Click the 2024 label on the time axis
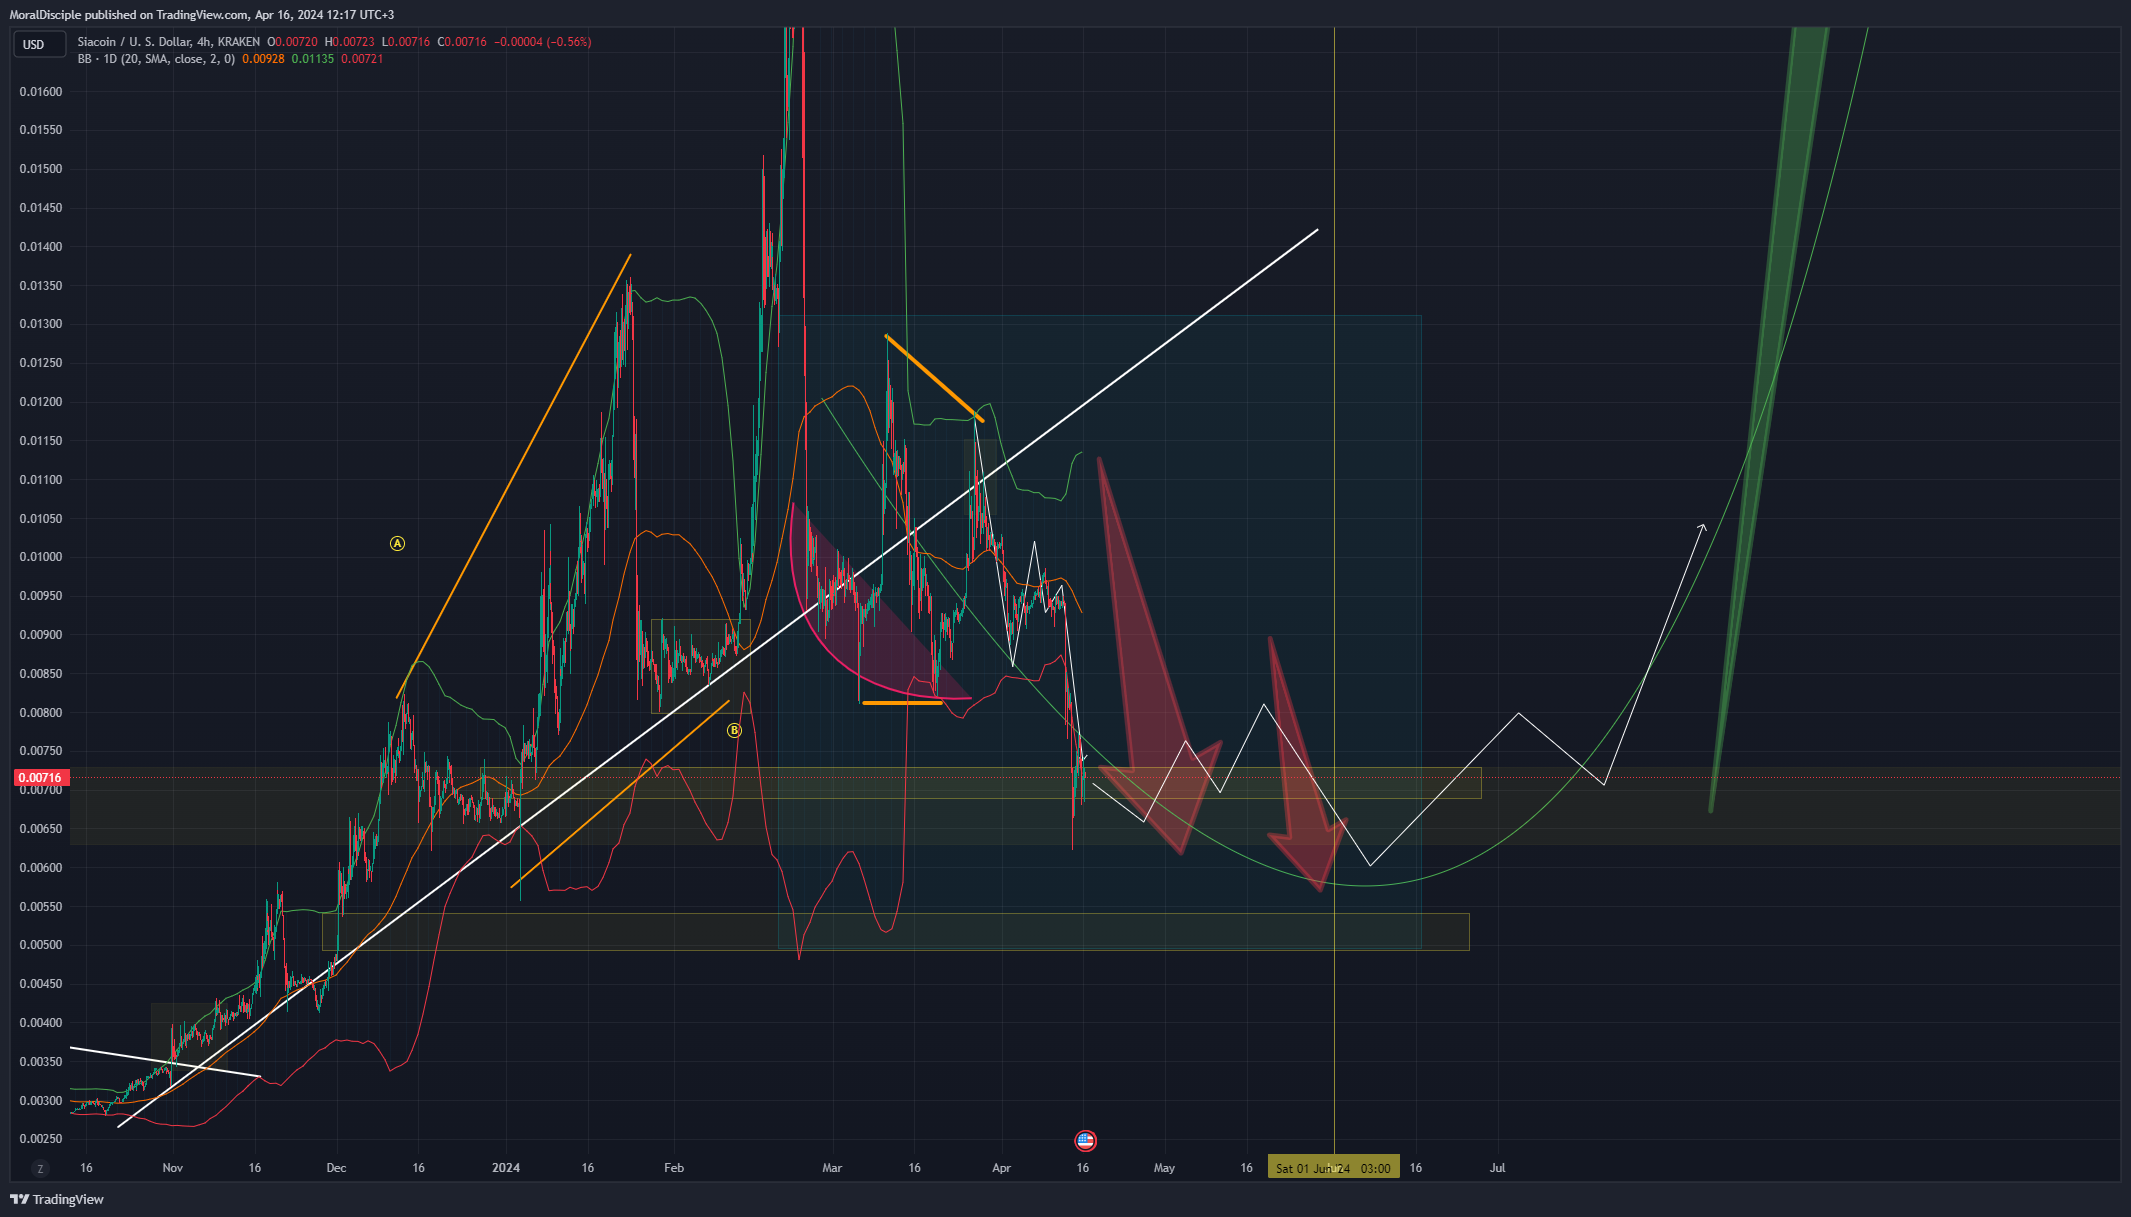 506,1168
